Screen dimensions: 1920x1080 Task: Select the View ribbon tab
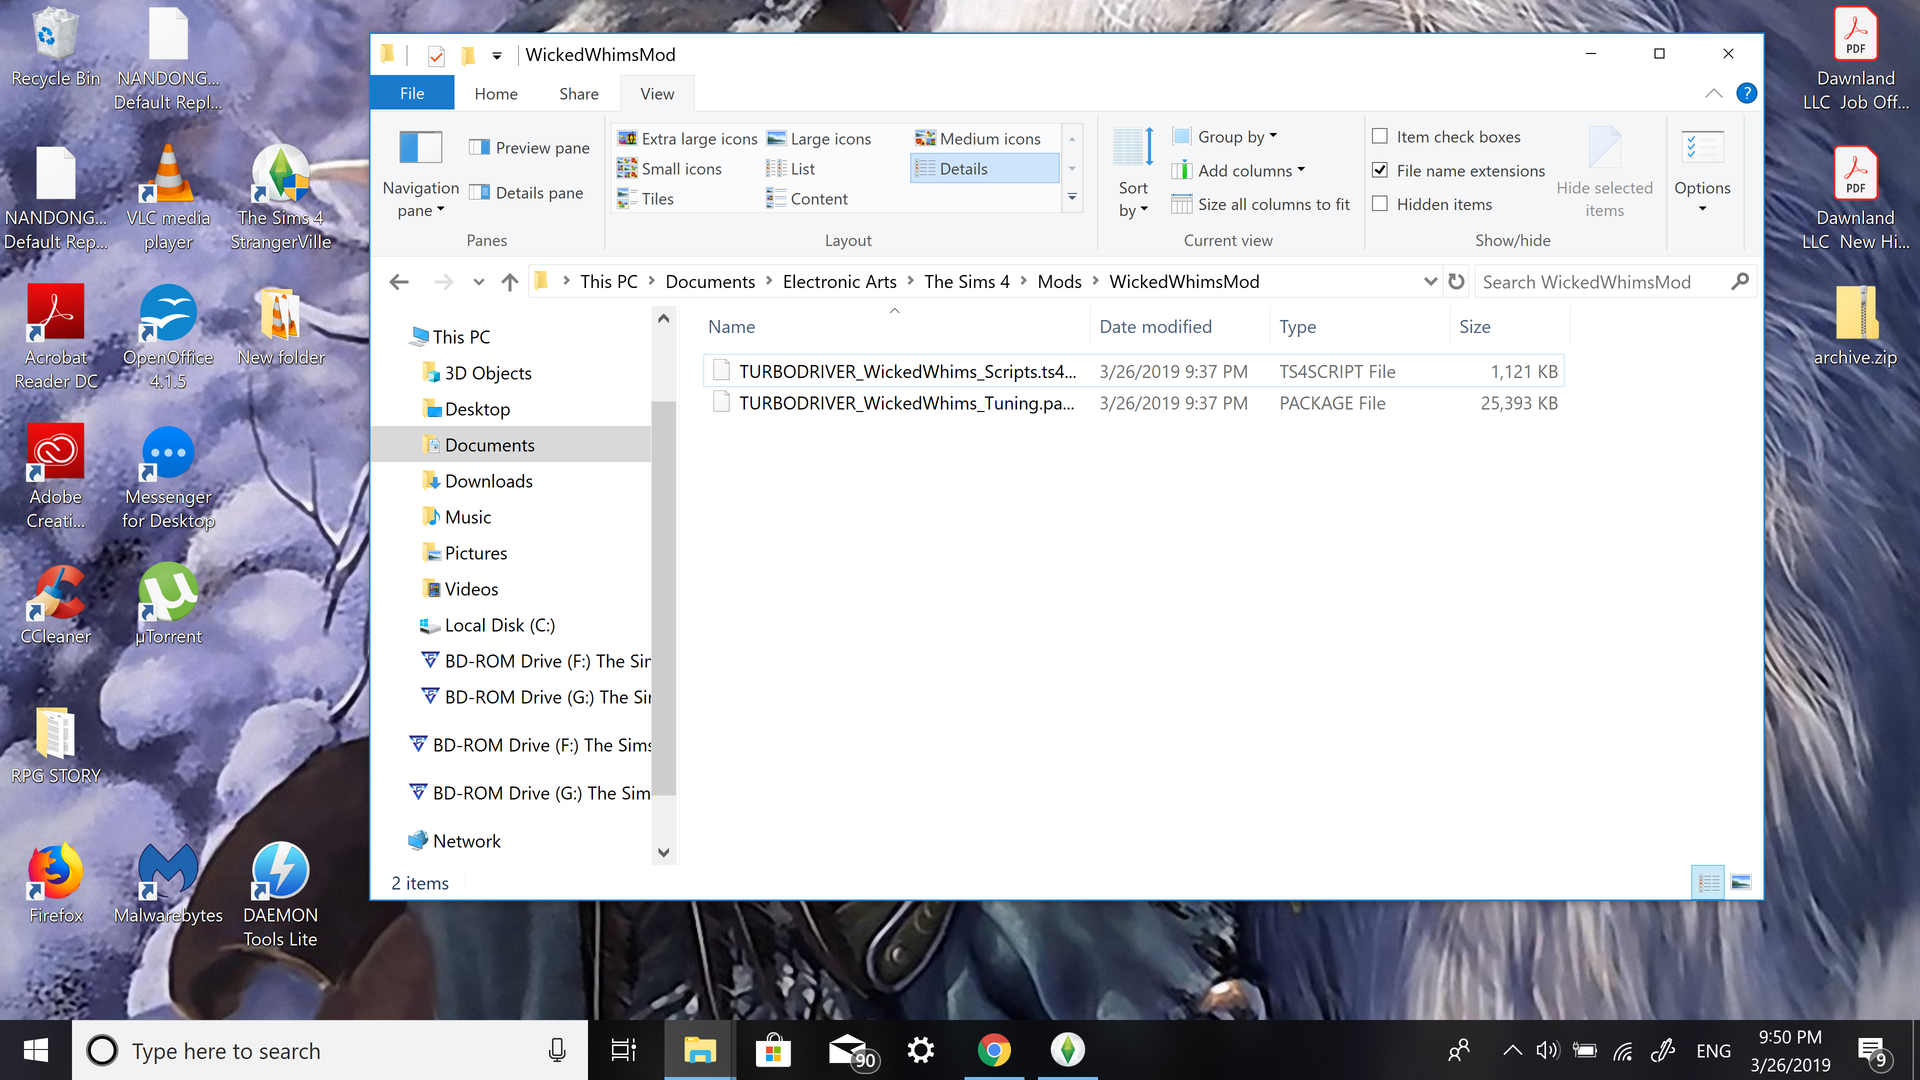pos(657,93)
